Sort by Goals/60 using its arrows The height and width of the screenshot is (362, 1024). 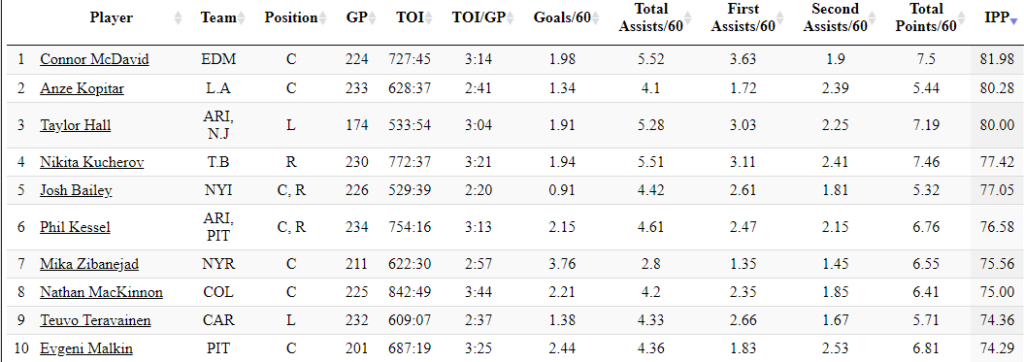[596, 20]
